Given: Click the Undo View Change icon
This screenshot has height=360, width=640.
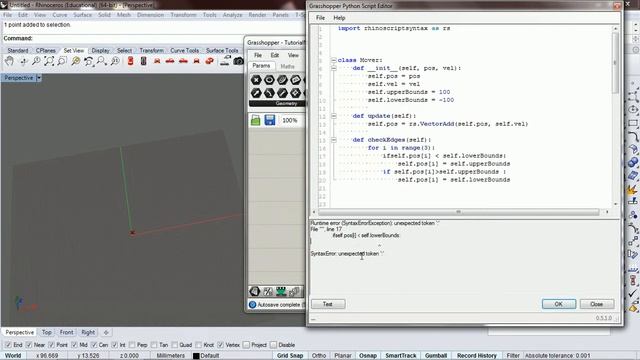Looking at the screenshot, I should (x=89, y=61).
